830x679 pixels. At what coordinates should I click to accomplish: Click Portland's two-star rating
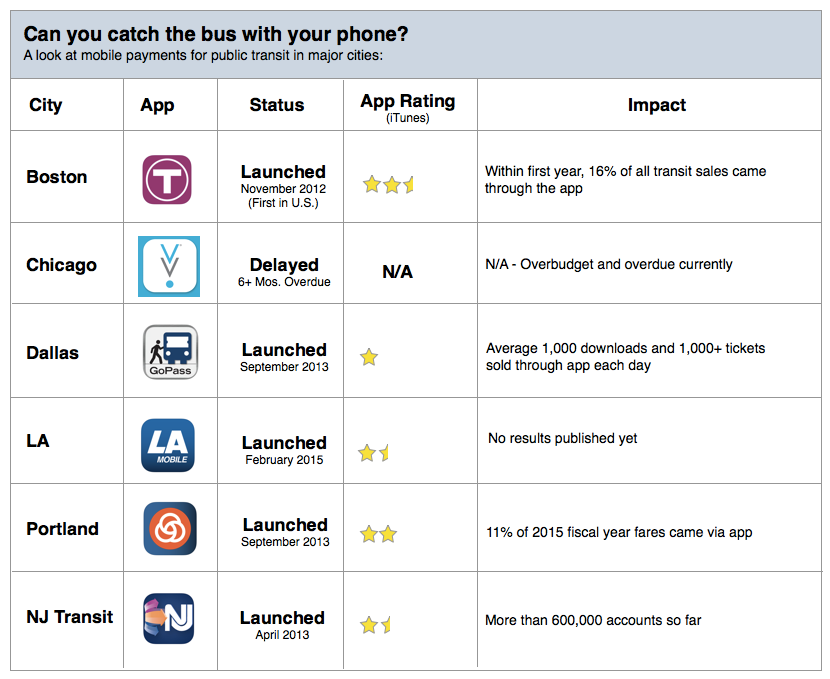379,534
